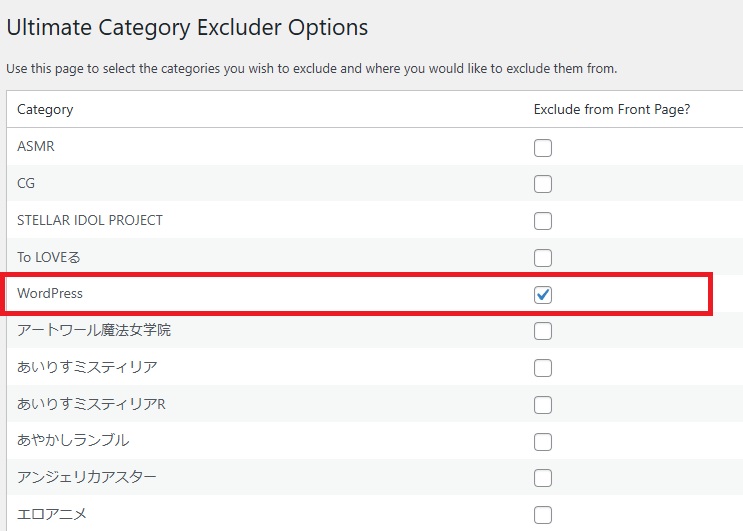This screenshot has height=531, width=743.
Task: Tick the あいりすミスティリア checkbox
Action: [543, 368]
